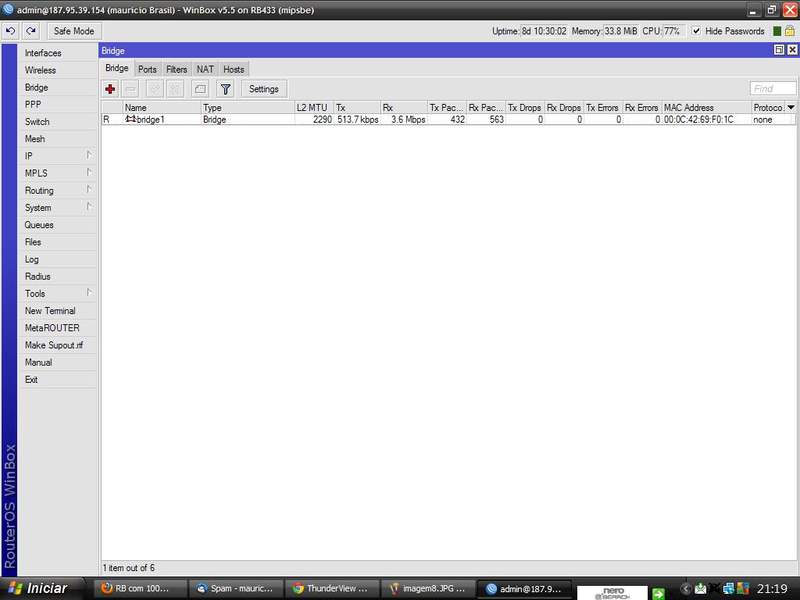Sort by Type column header
The height and width of the screenshot is (600, 800).
click(x=248, y=108)
